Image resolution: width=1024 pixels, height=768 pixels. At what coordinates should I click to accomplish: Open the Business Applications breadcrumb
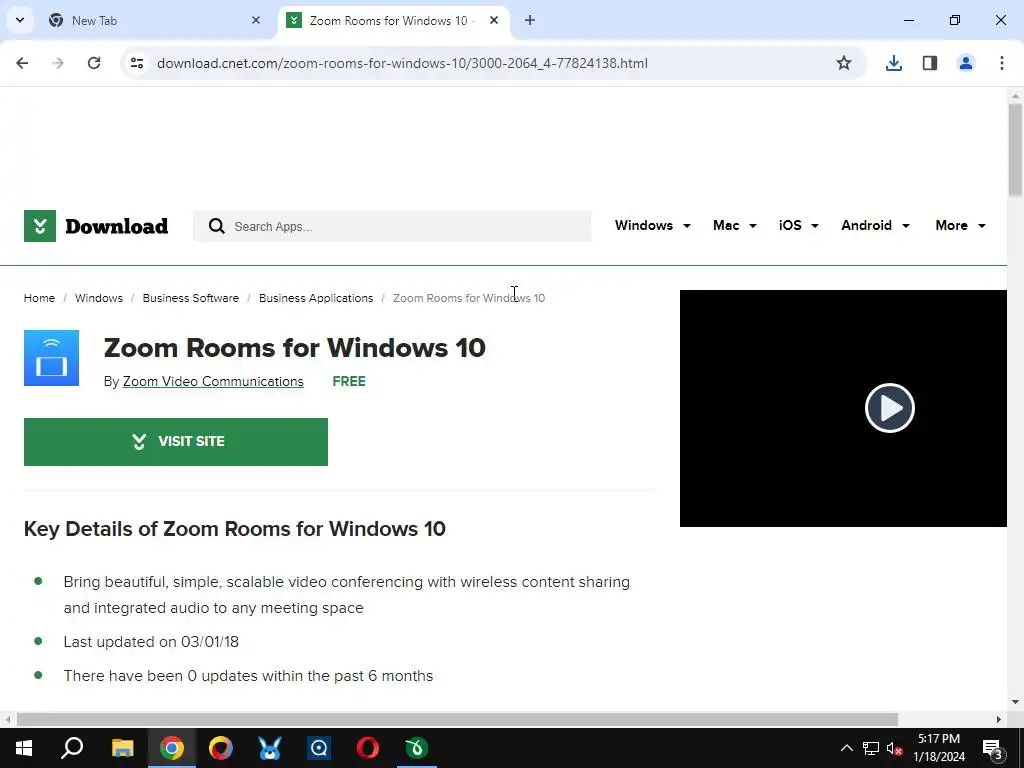[316, 298]
